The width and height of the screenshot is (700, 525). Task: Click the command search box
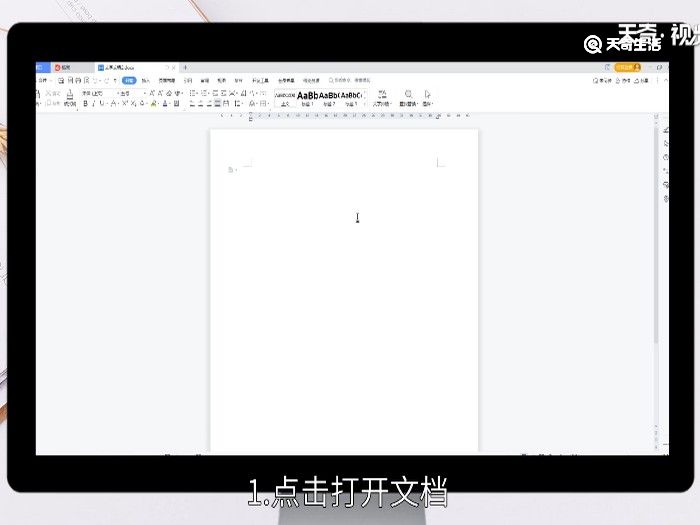pos(350,80)
